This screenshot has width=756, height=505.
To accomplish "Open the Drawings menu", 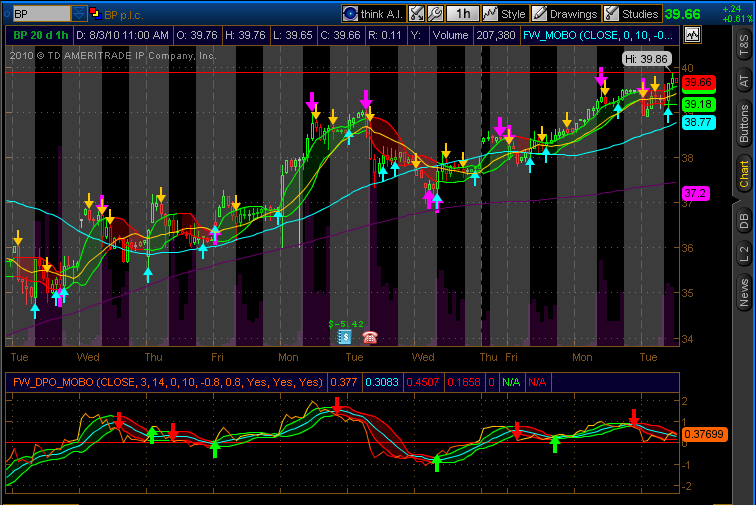I will (565, 14).
